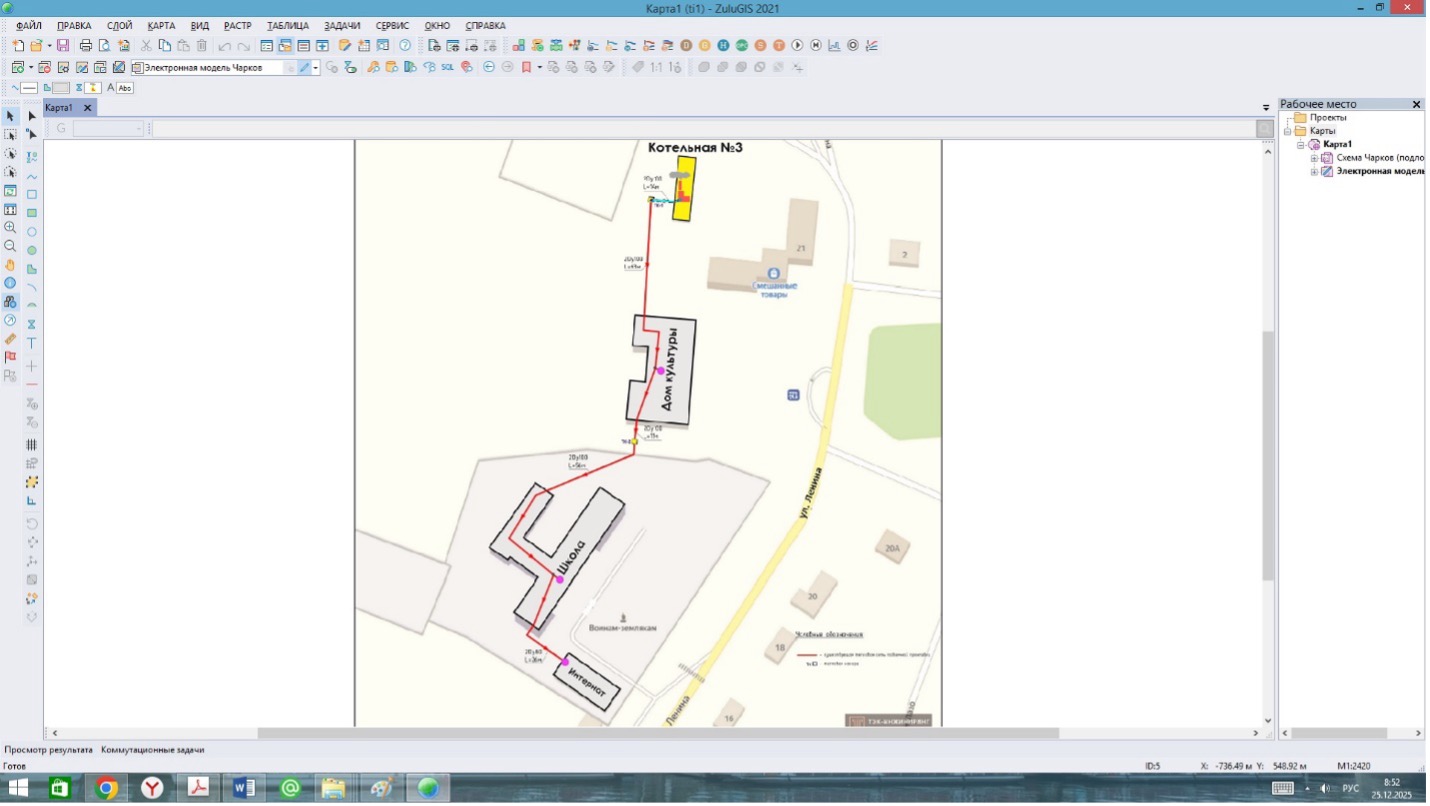Viewport: 1430px width, 806px height.
Task: Click the SQL query icon
Action: pyautogui.click(x=447, y=68)
